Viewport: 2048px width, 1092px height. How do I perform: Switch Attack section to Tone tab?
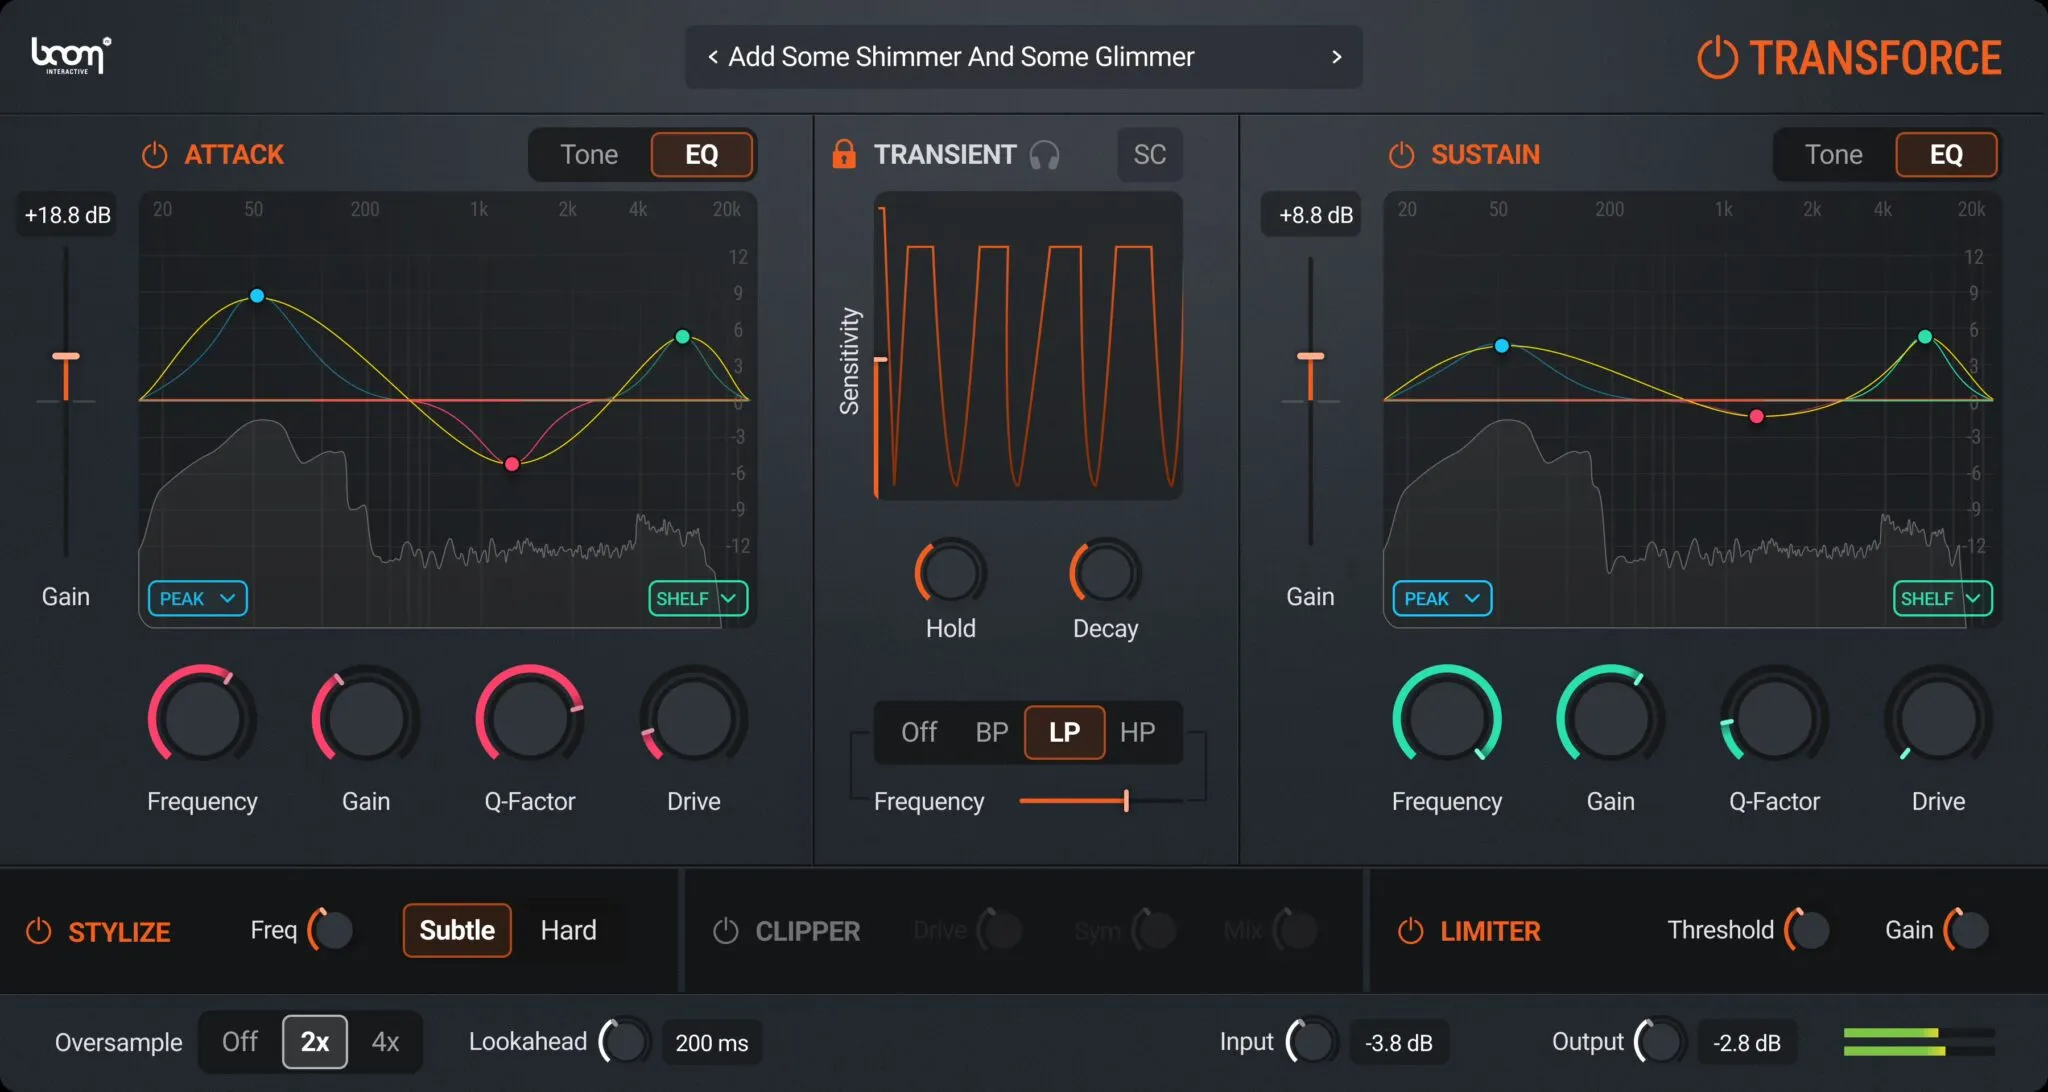pyautogui.click(x=589, y=155)
